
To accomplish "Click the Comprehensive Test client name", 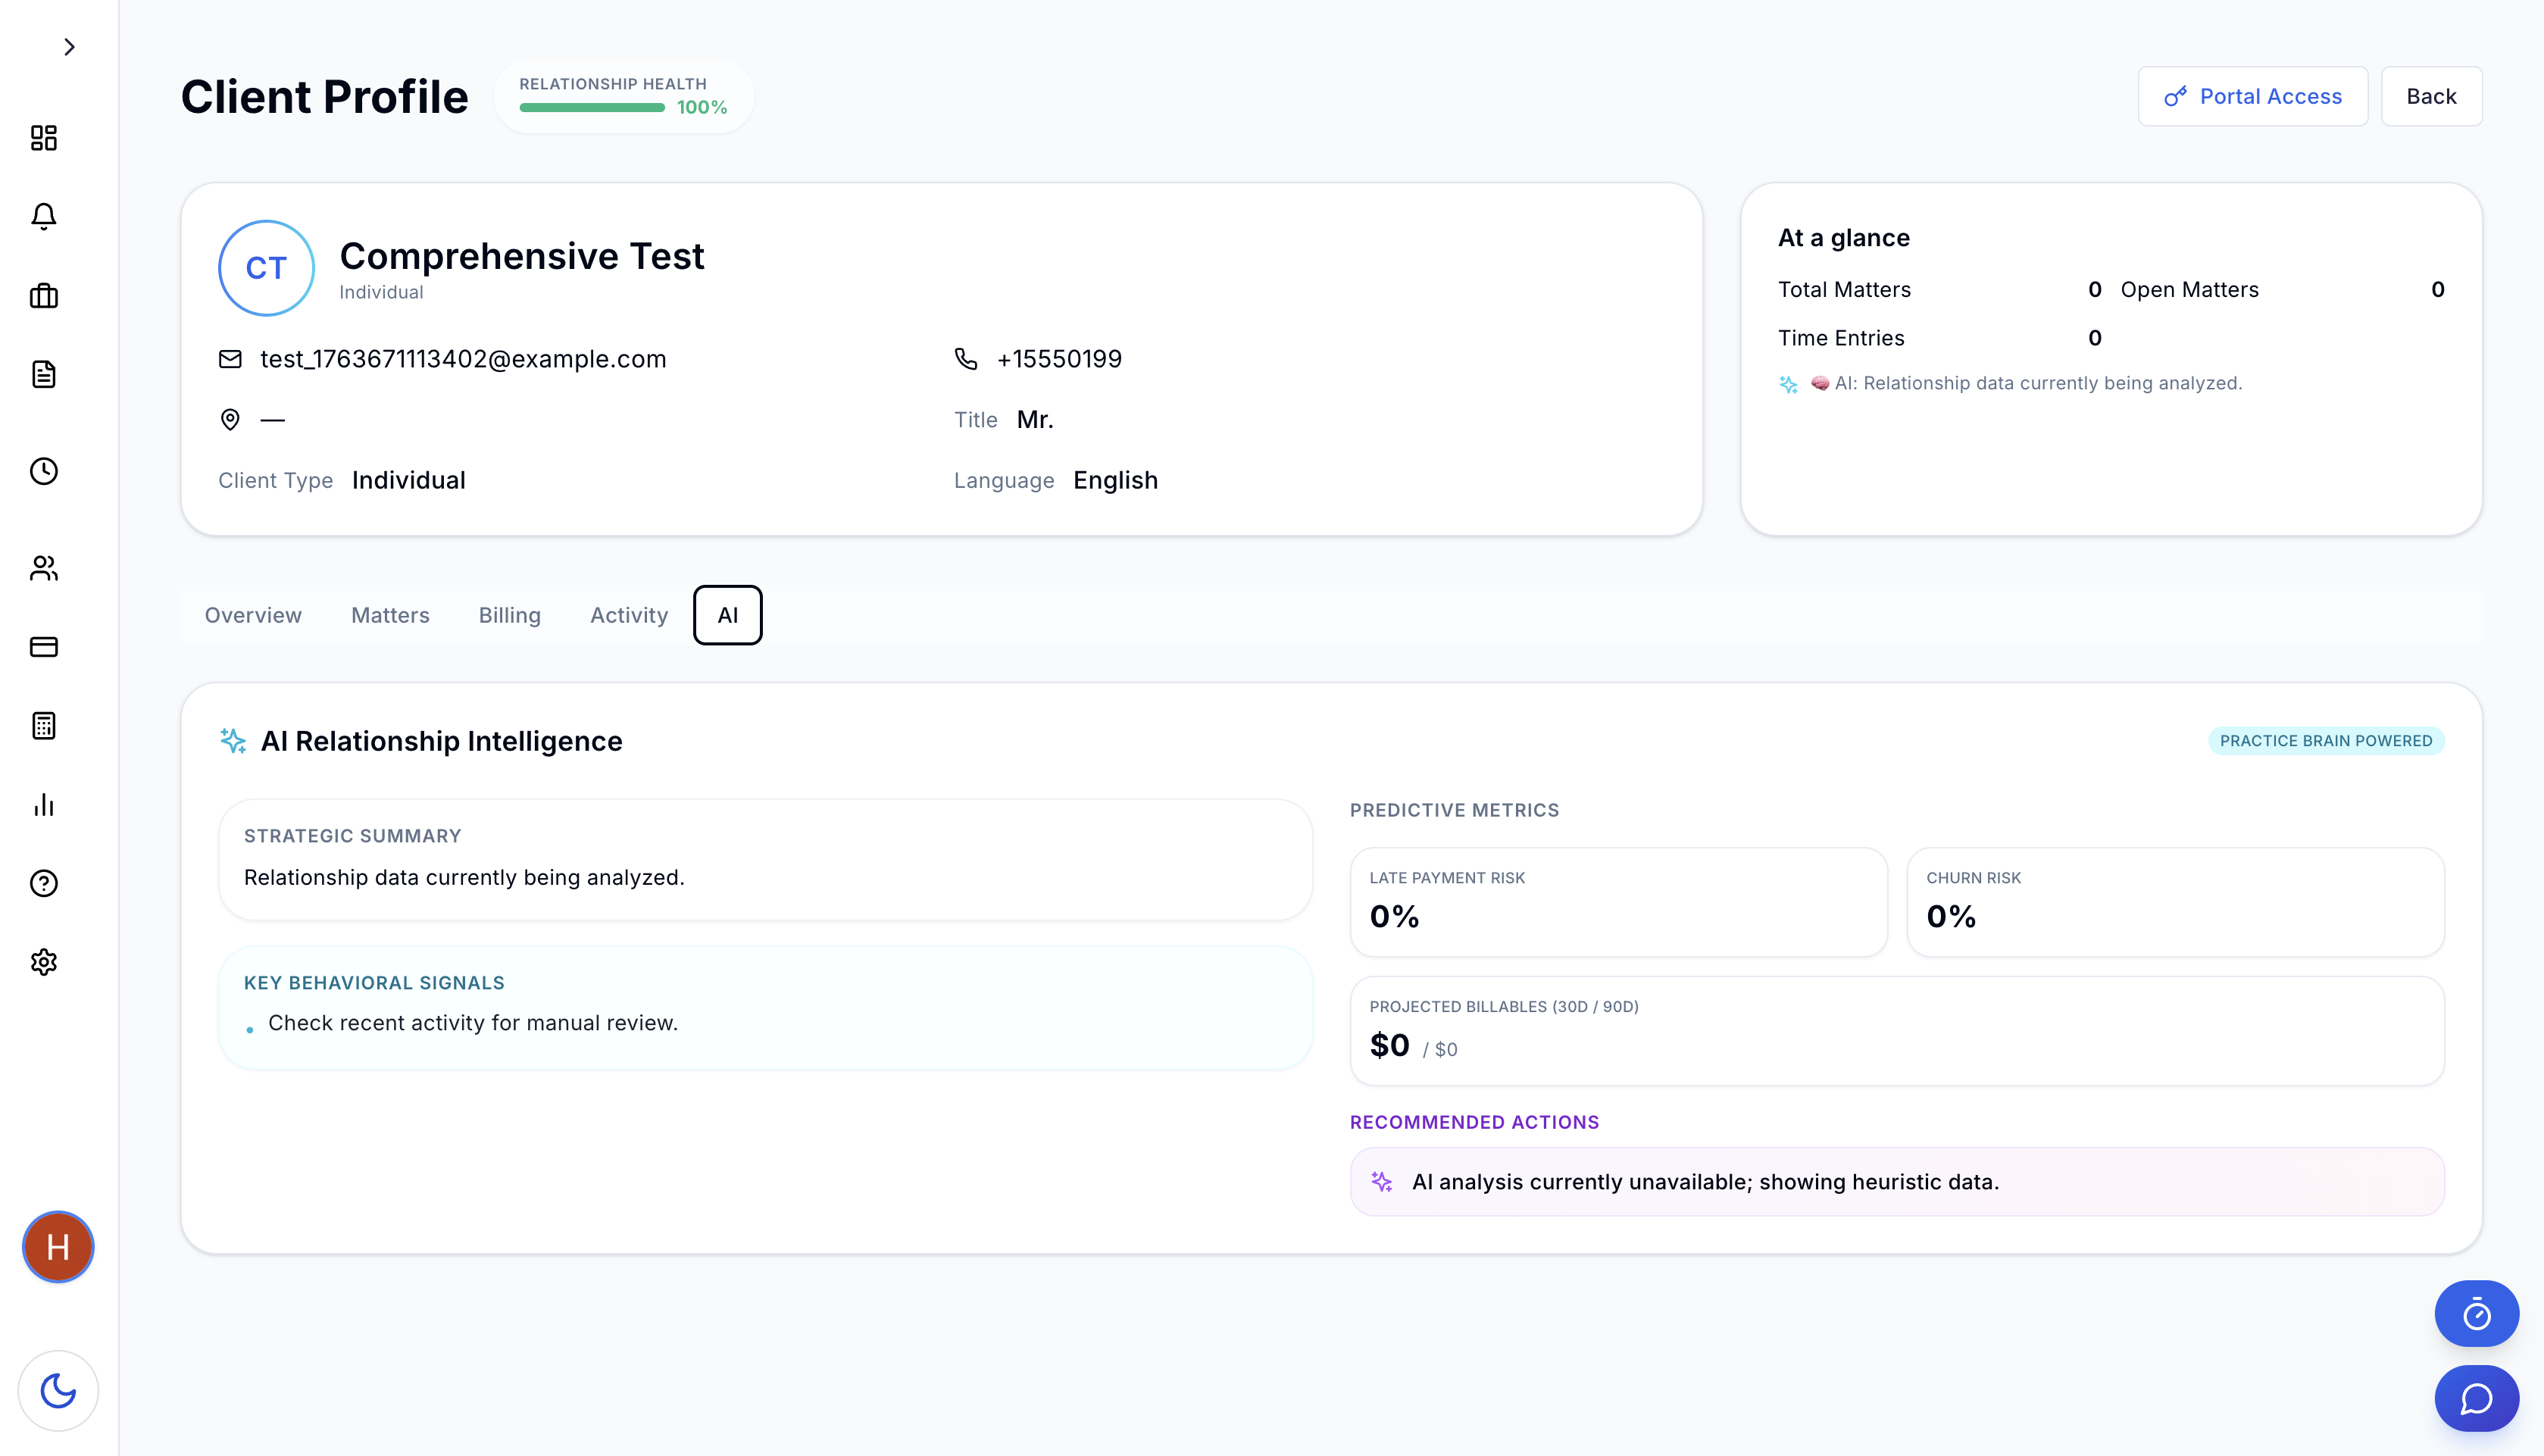I will [522, 256].
